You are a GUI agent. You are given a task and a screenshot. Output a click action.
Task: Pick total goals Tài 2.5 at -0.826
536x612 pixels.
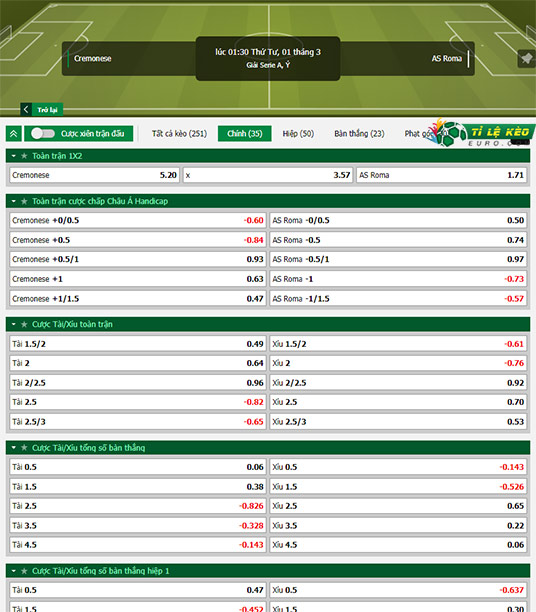[x=138, y=506]
